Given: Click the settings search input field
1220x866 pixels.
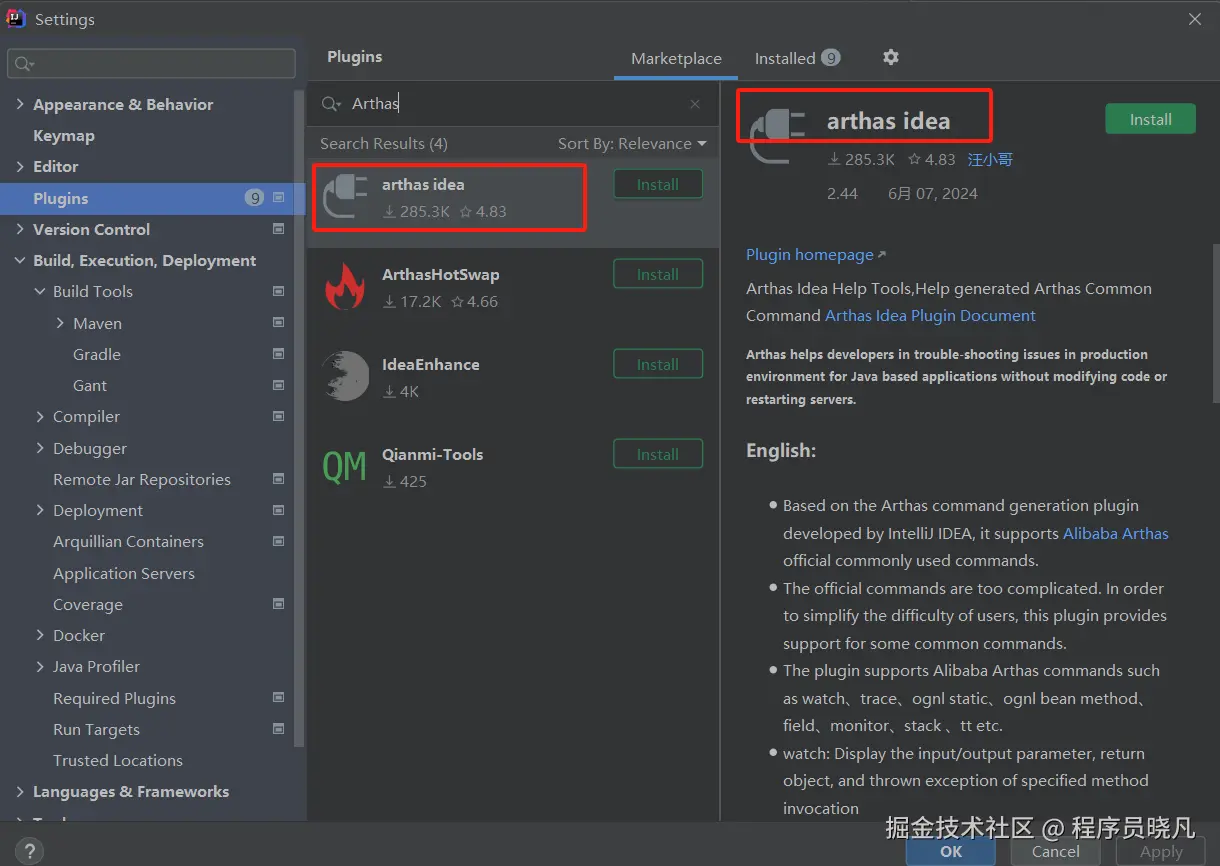Looking at the screenshot, I should point(152,64).
